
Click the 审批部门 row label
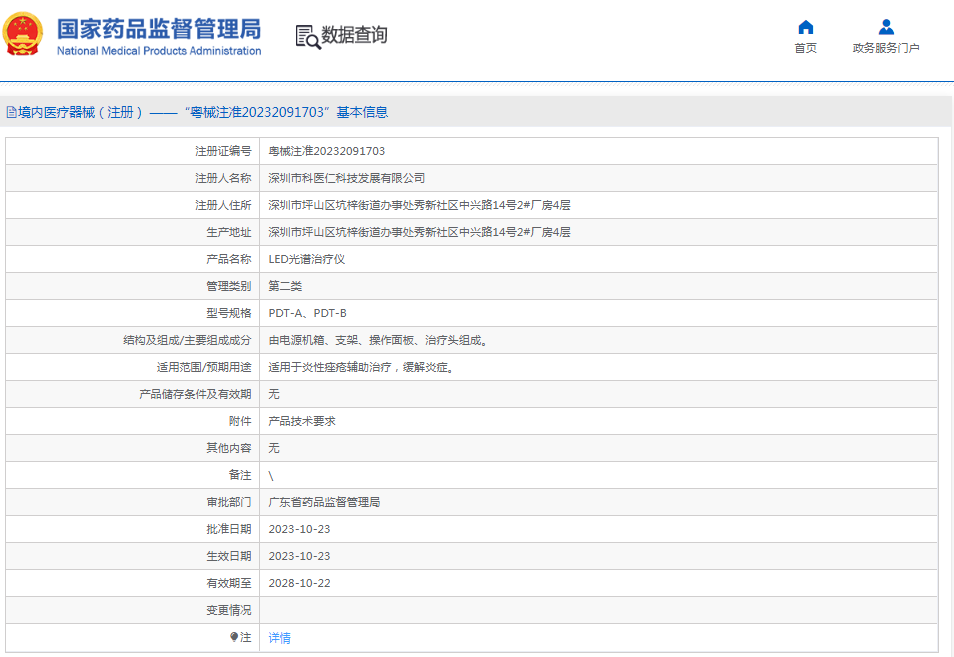click(228, 502)
